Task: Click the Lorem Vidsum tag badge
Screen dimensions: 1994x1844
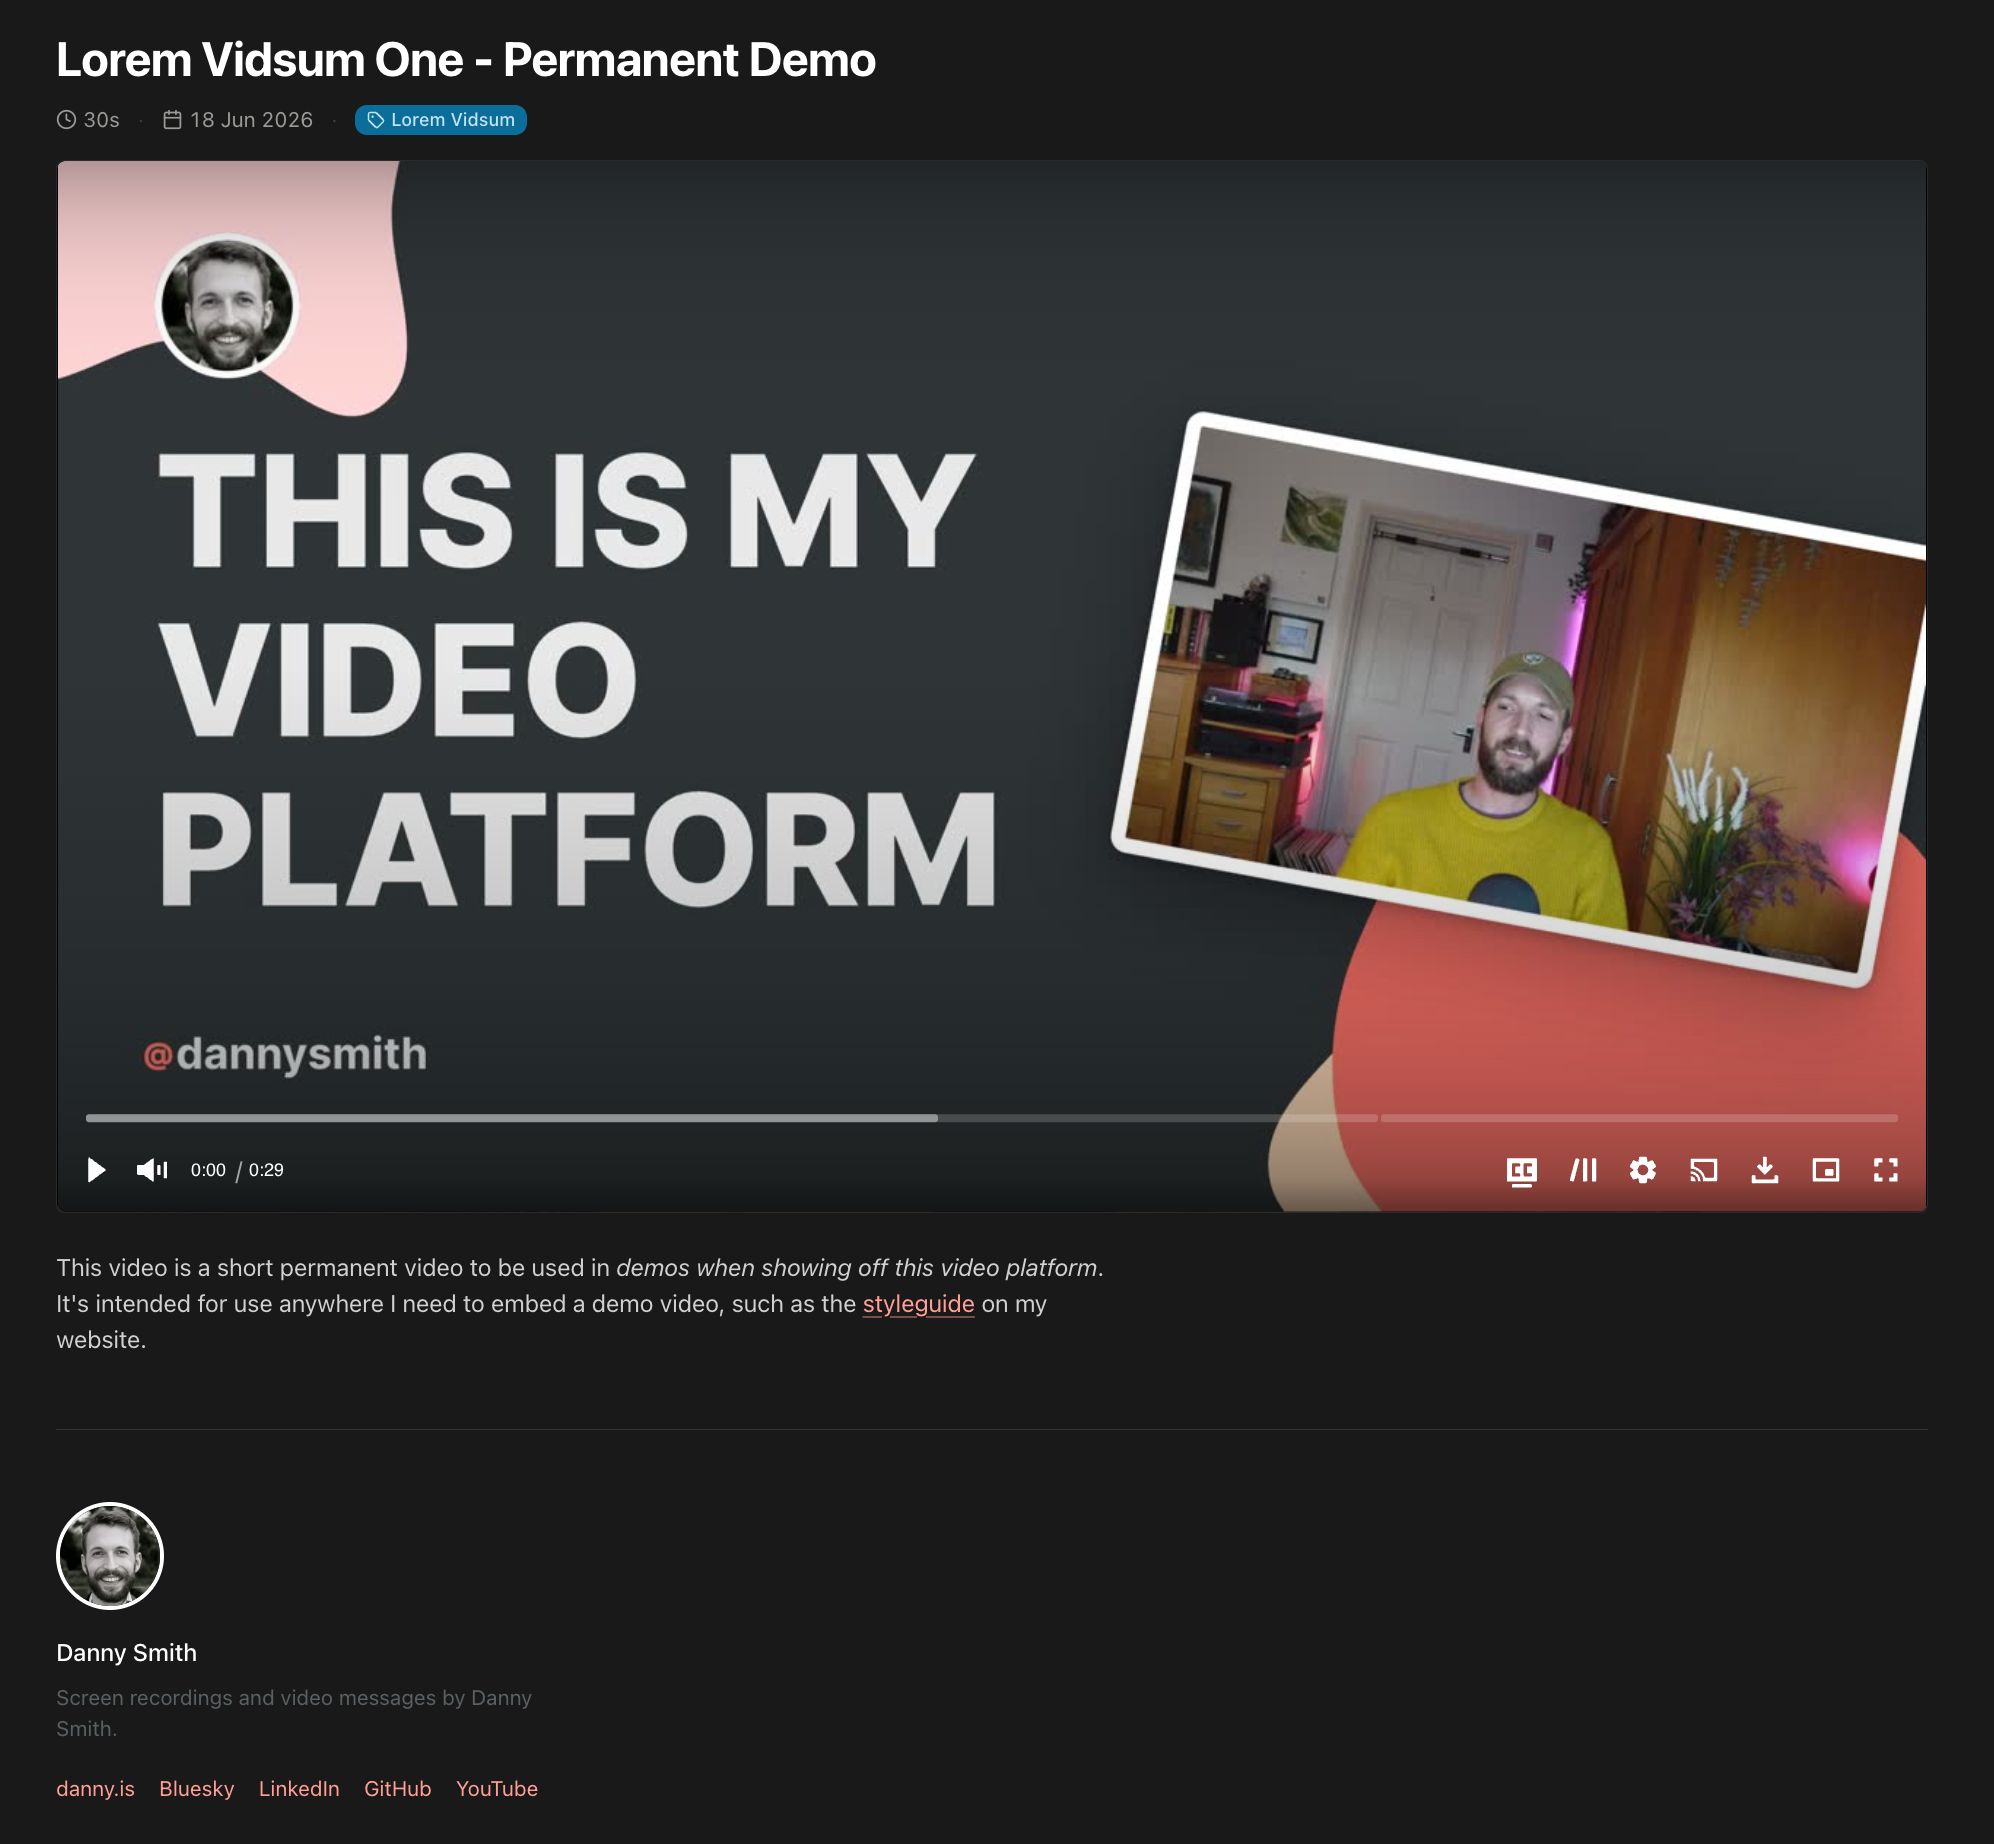Action: pos(441,120)
